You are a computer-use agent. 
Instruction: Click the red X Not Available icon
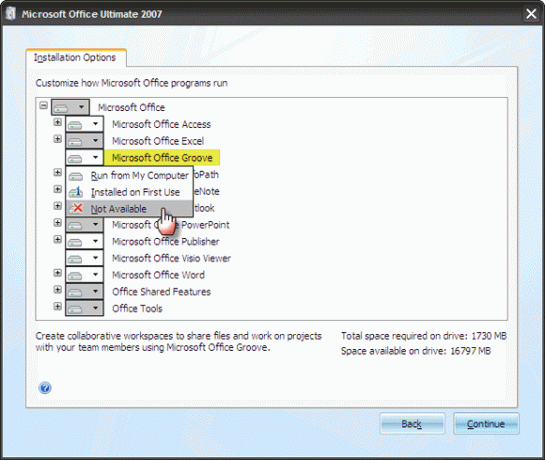click(x=76, y=209)
